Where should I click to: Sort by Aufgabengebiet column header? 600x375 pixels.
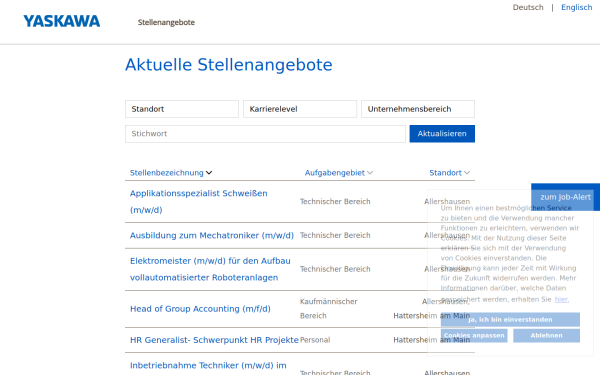click(x=339, y=173)
